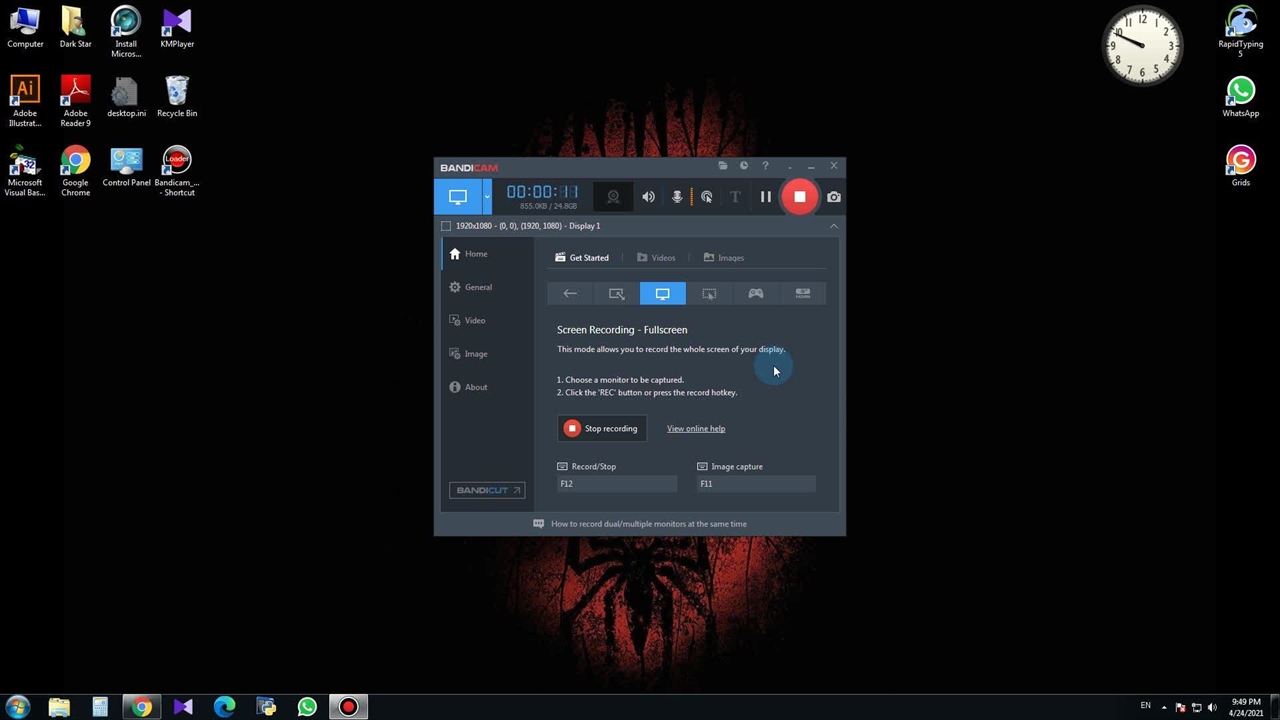
Task: Open the output folder icon in title bar
Action: coord(723,166)
